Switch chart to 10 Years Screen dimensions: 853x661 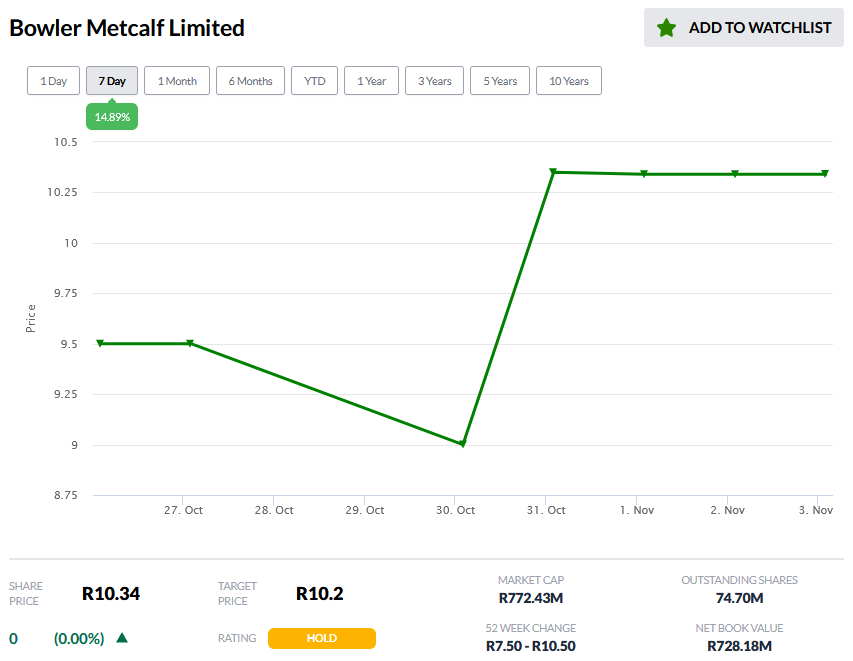[569, 81]
